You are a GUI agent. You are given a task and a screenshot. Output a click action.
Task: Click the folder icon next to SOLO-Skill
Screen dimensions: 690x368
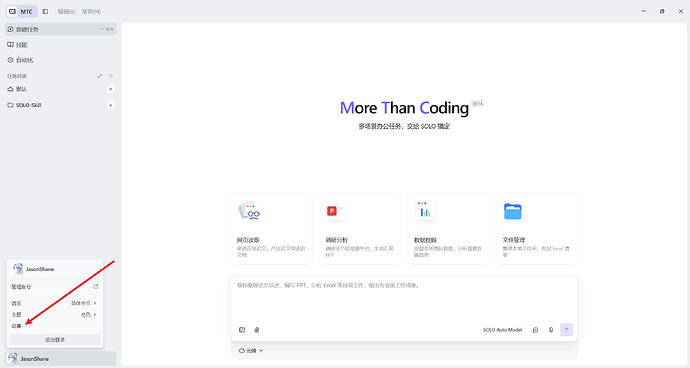click(x=11, y=105)
